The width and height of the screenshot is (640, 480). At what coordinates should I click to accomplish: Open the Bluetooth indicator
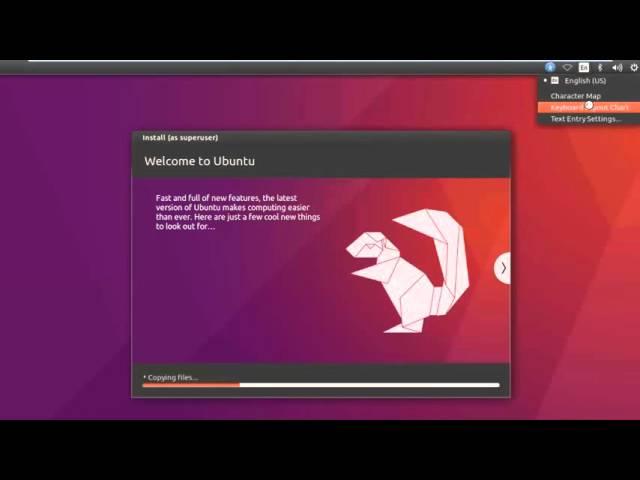[x=600, y=67]
